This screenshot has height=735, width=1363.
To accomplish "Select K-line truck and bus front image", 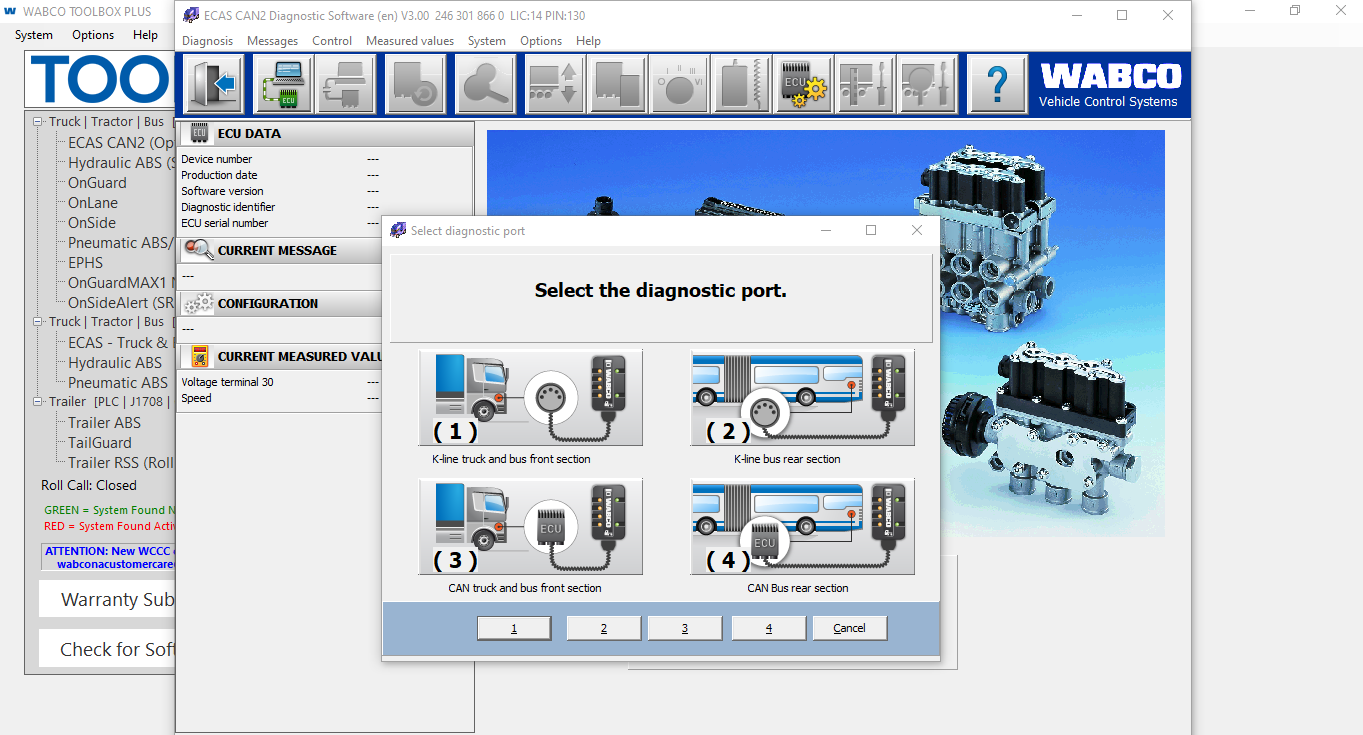I will [531, 398].
